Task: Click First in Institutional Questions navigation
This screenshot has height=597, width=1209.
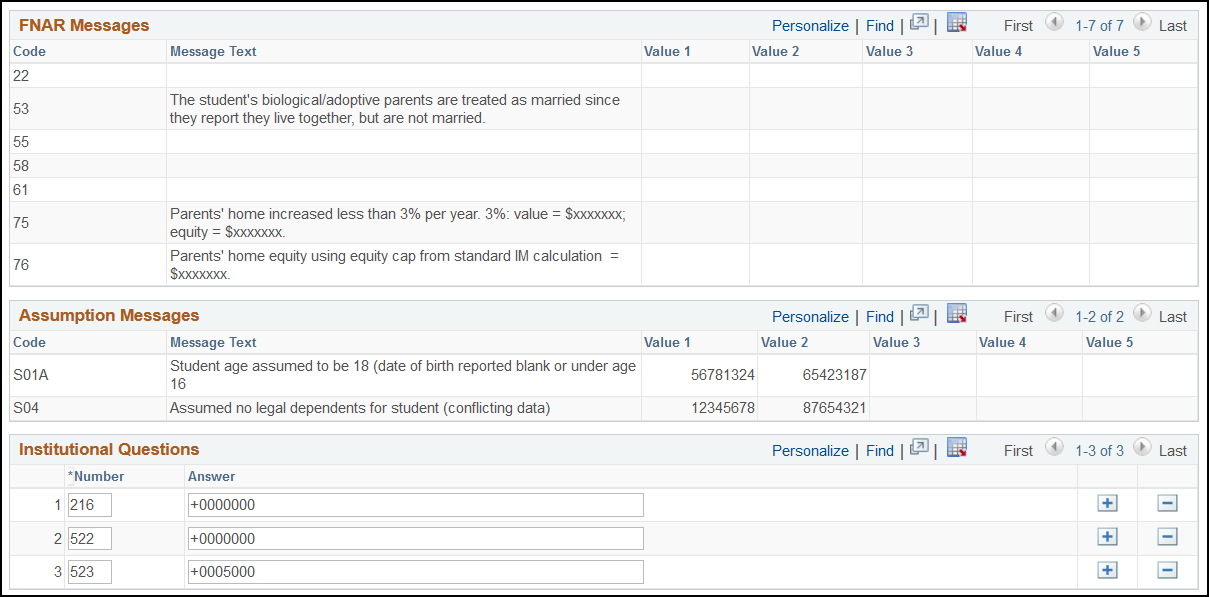Action: coord(1016,450)
